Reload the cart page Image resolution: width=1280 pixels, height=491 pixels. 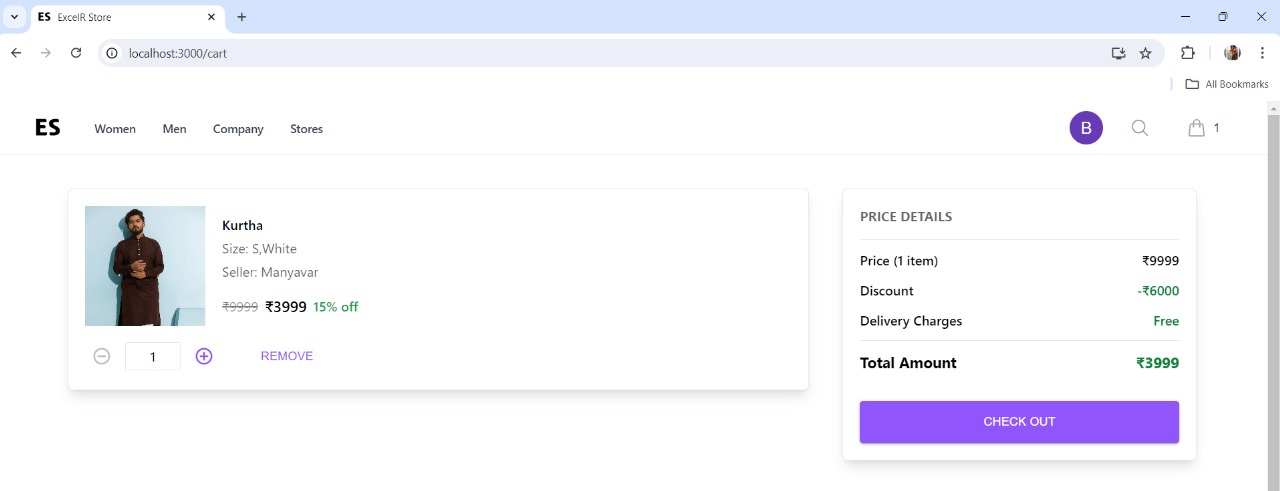pos(76,53)
